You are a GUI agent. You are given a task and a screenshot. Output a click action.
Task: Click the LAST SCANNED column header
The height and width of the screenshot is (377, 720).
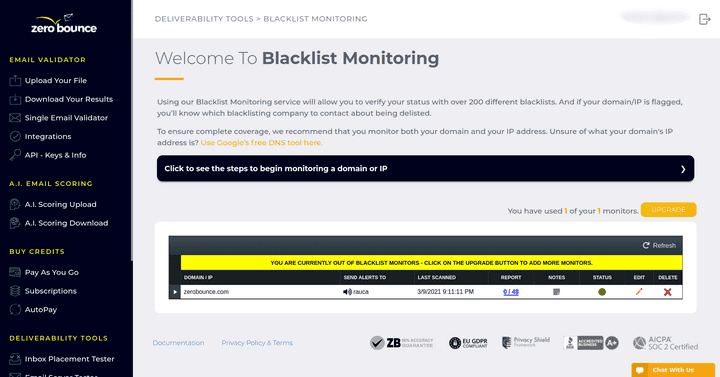pos(436,277)
